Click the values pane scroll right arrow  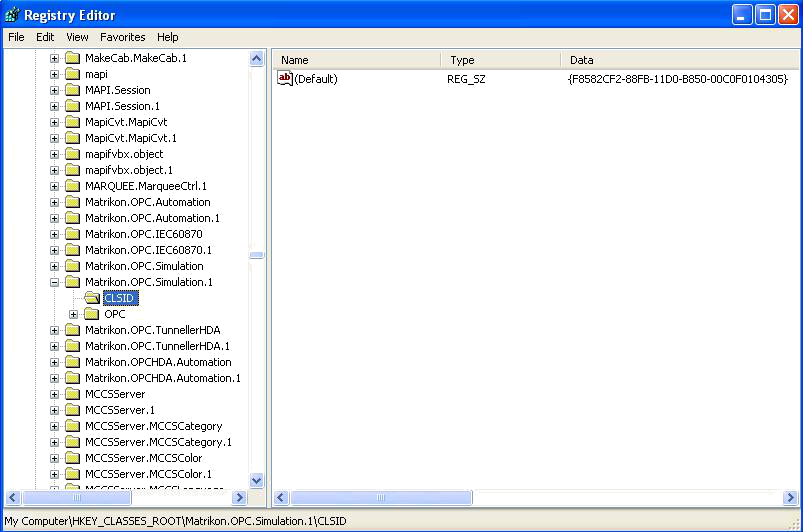pos(790,497)
